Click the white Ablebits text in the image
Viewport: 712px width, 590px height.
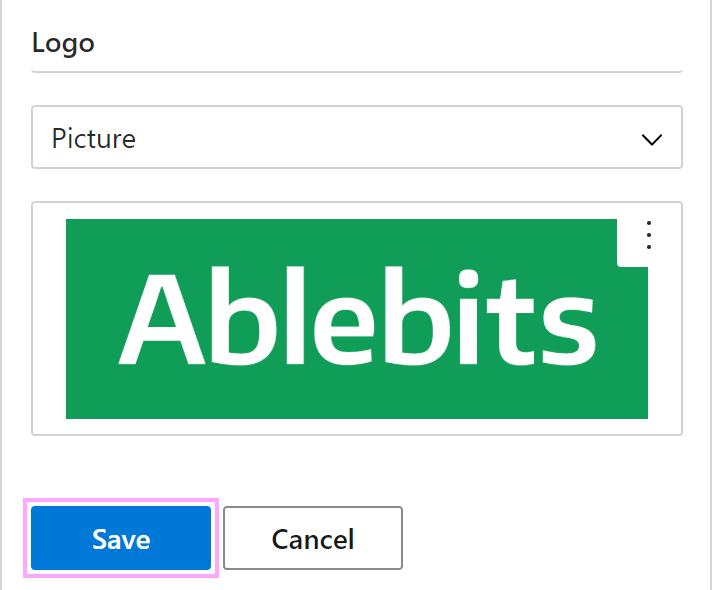357,316
